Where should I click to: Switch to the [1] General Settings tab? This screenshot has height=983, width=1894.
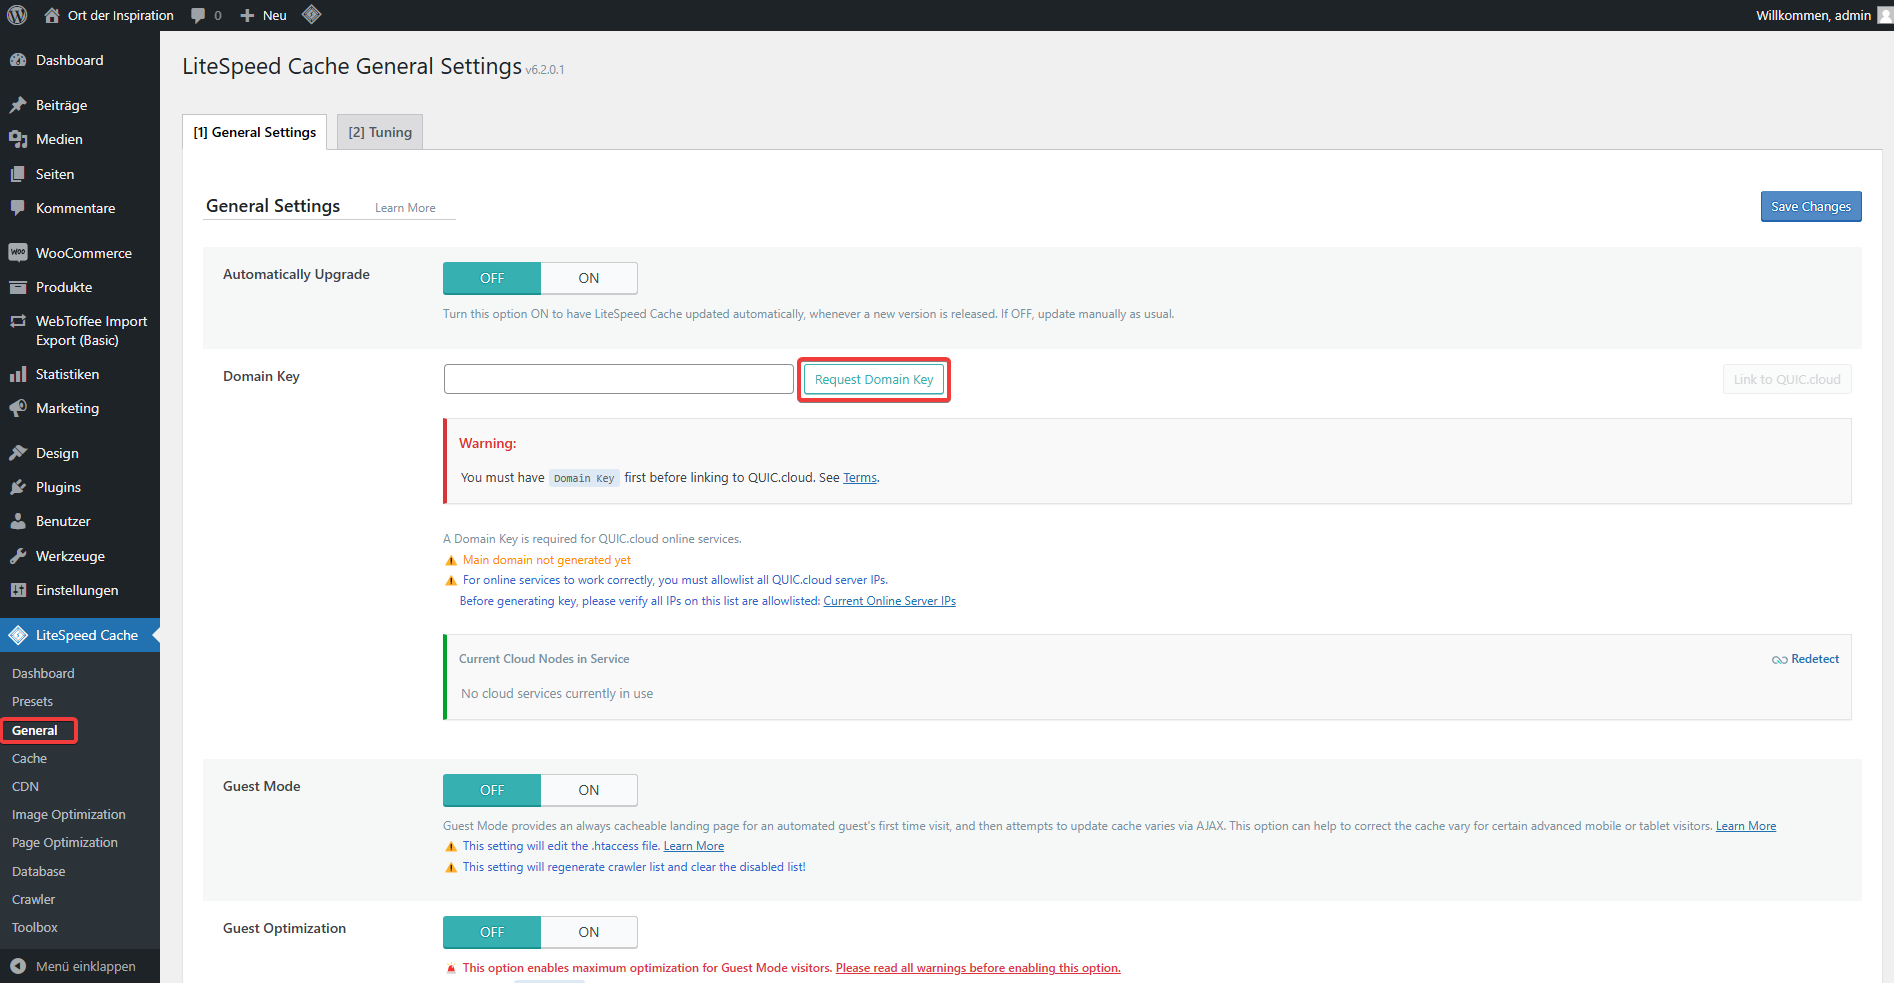254,132
